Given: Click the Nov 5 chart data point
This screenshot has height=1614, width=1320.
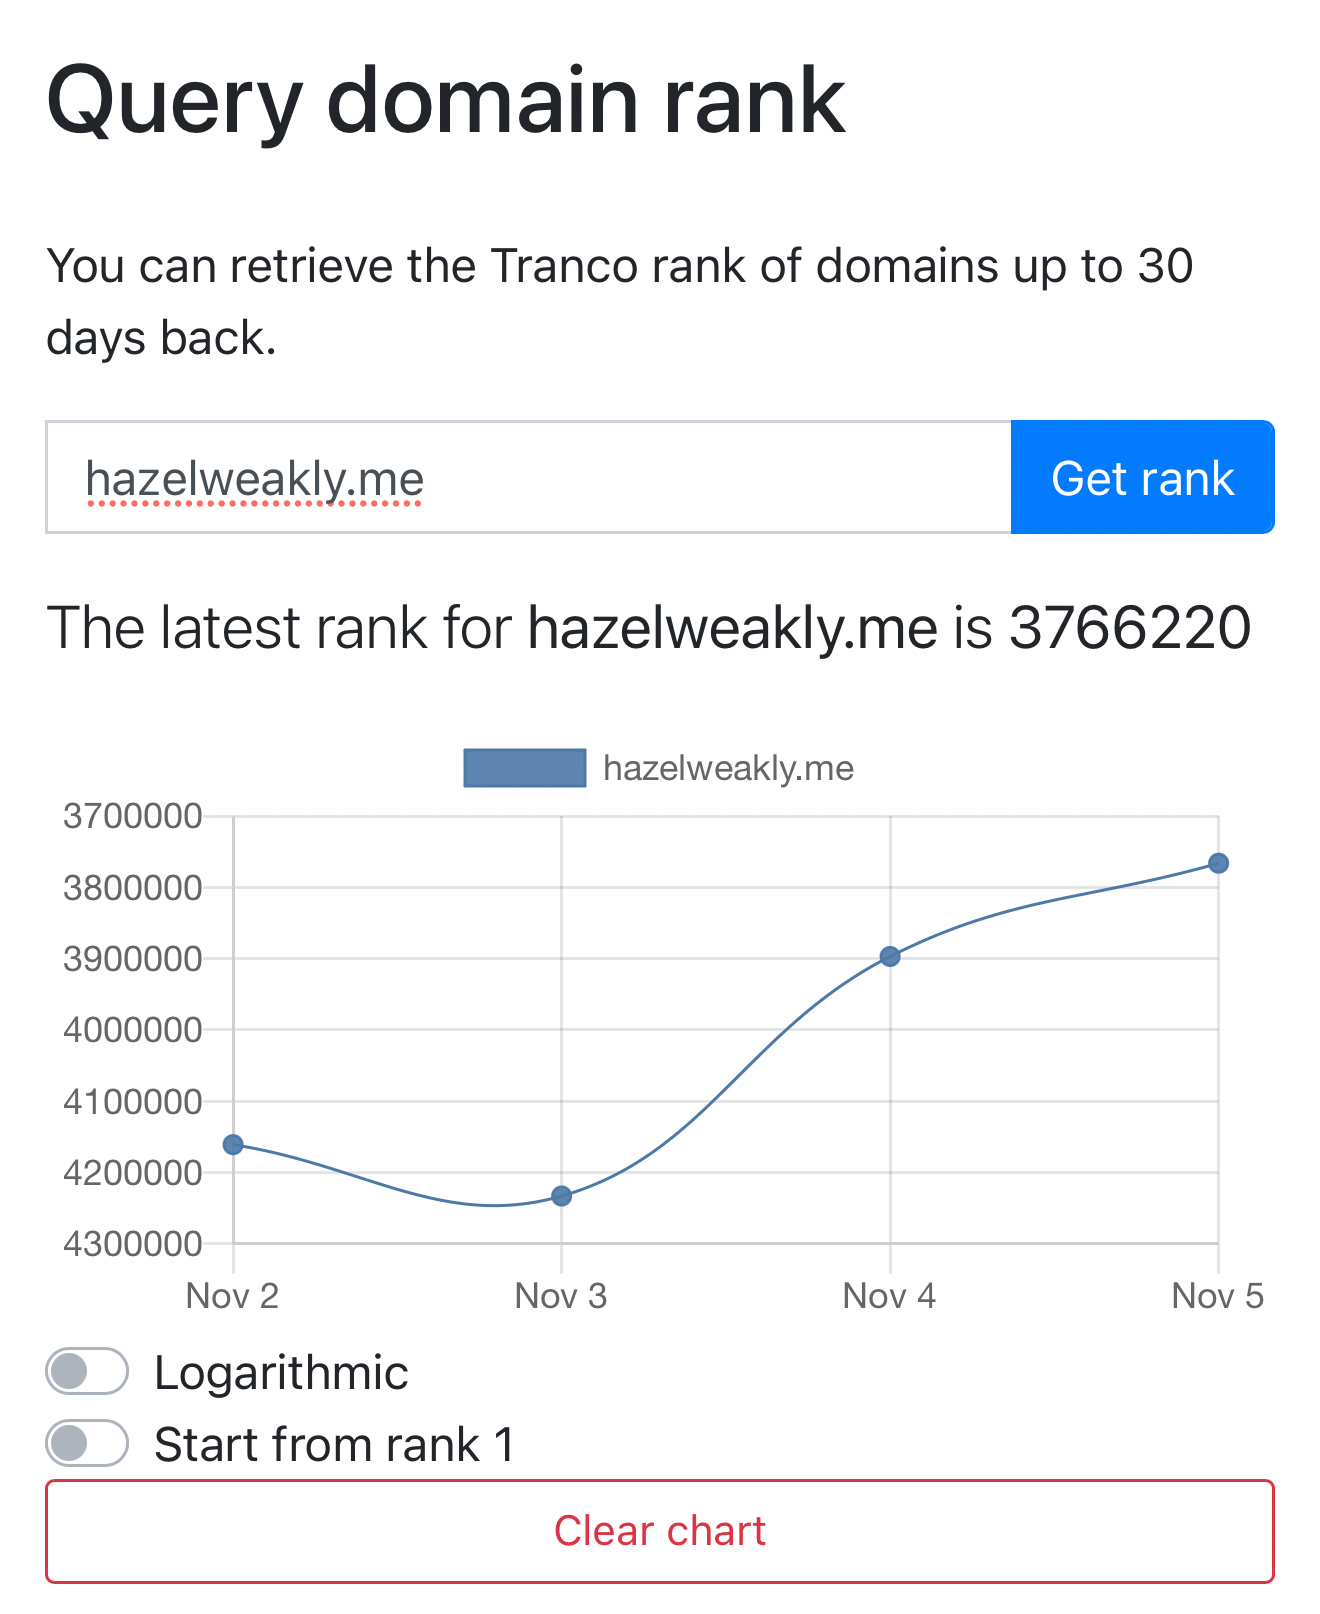Looking at the screenshot, I should click(x=1218, y=863).
